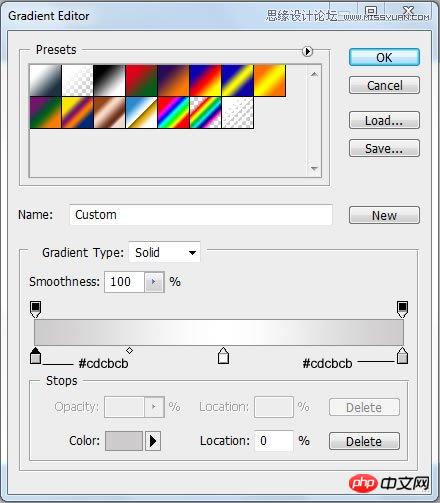The width and height of the screenshot is (440, 503).
Task: Select the left color stop below gradient
Action: [35, 355]
